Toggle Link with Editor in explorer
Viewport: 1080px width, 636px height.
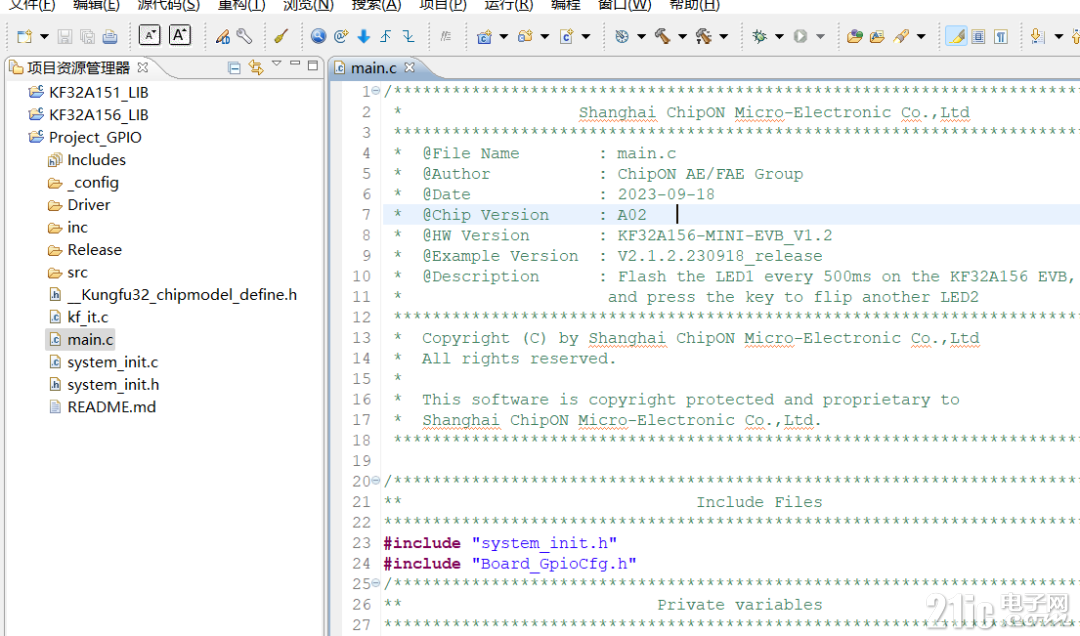point(256,68)
